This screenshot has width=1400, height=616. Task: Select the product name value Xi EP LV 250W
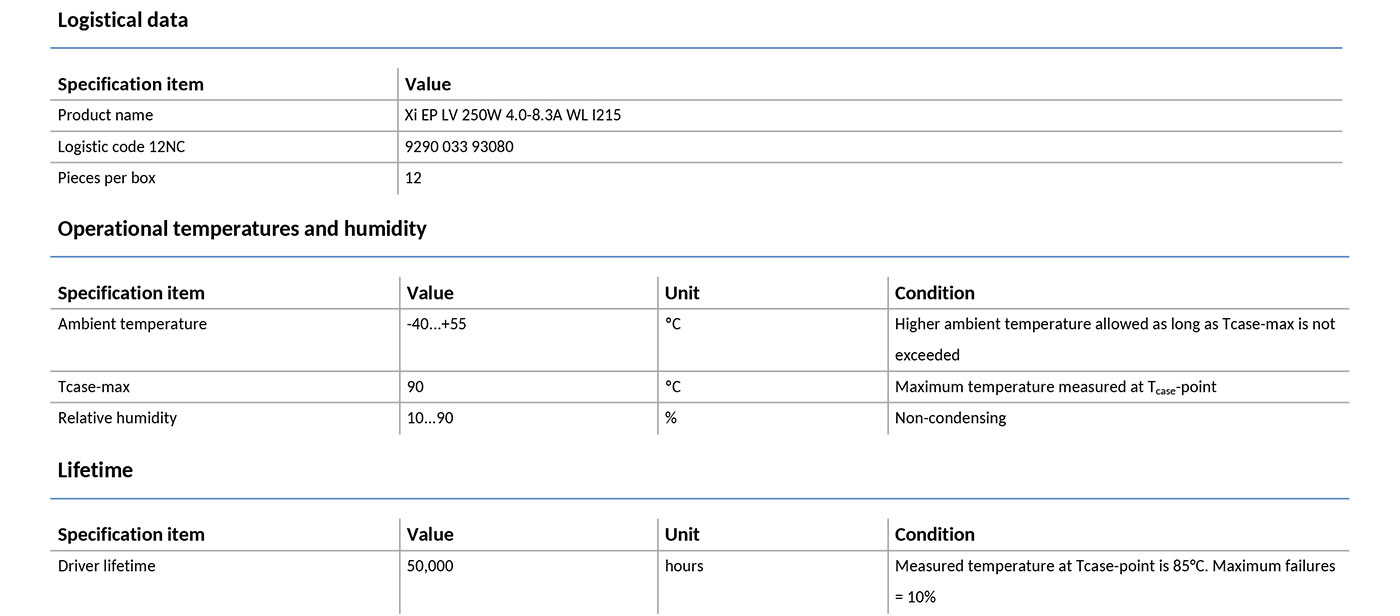point(513,115)
